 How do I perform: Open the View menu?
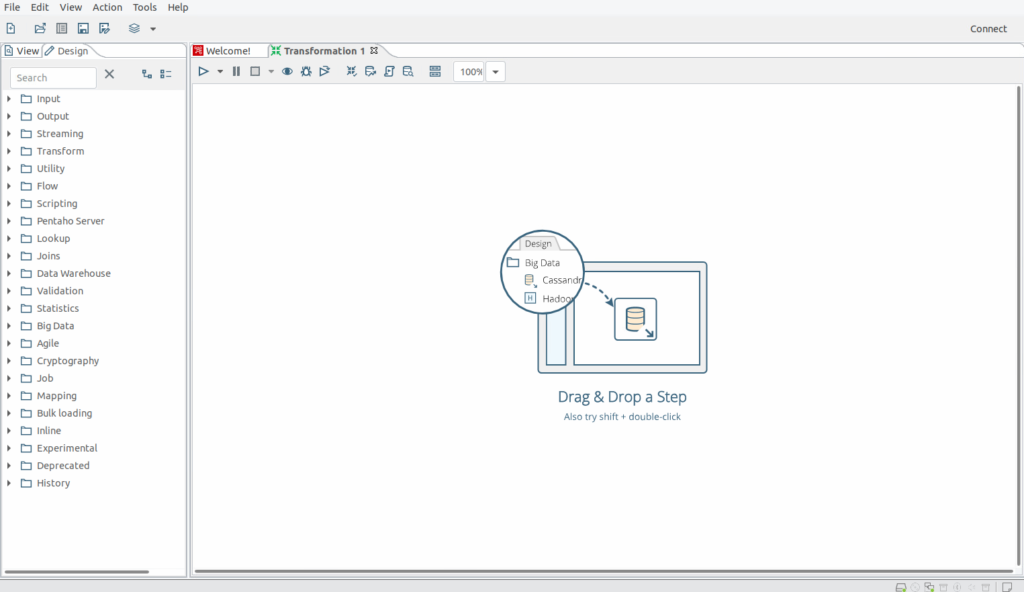coord(71,7)
